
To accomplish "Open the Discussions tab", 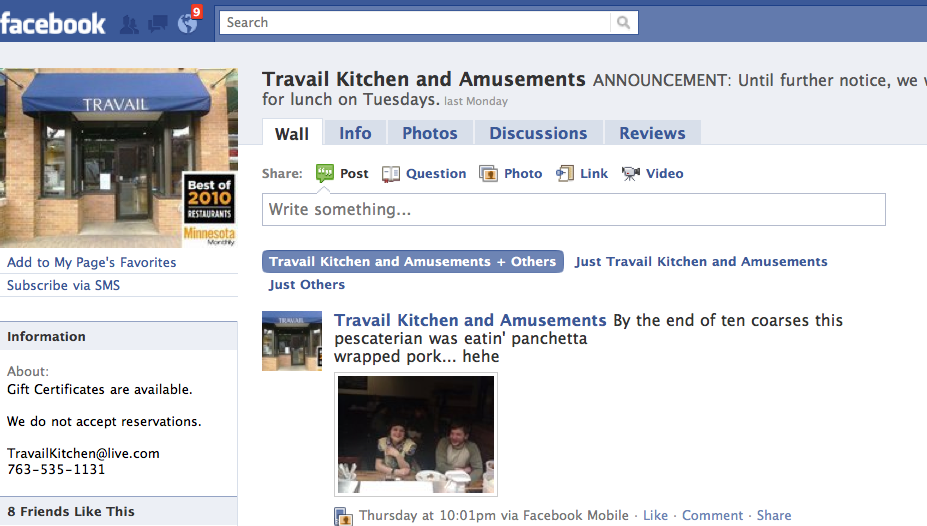I will pyautogui.click(x=538, y=133).
